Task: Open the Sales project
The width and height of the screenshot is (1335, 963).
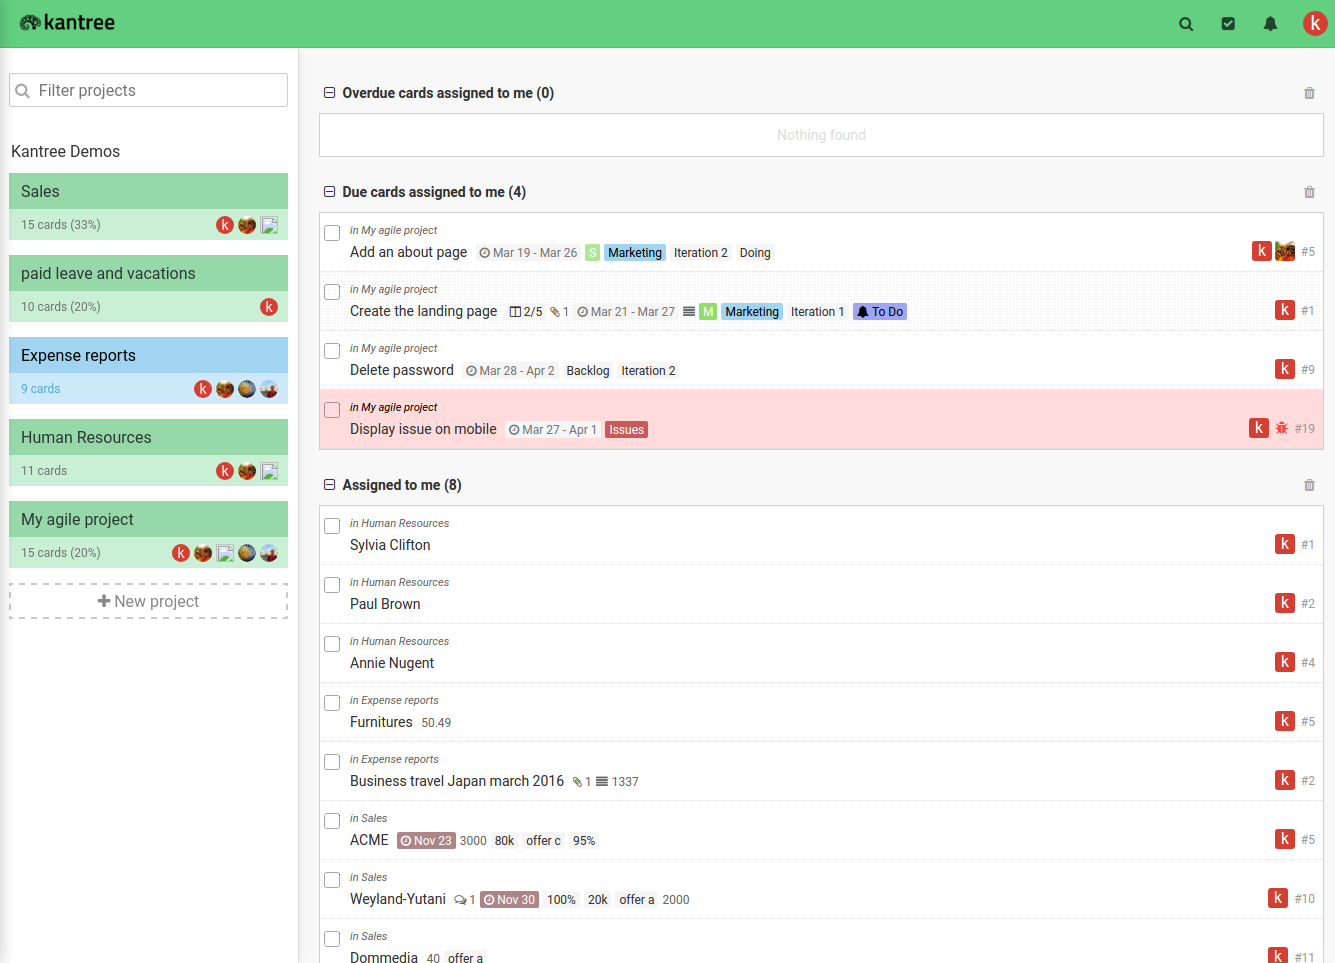Action: [x=148, y=191]
